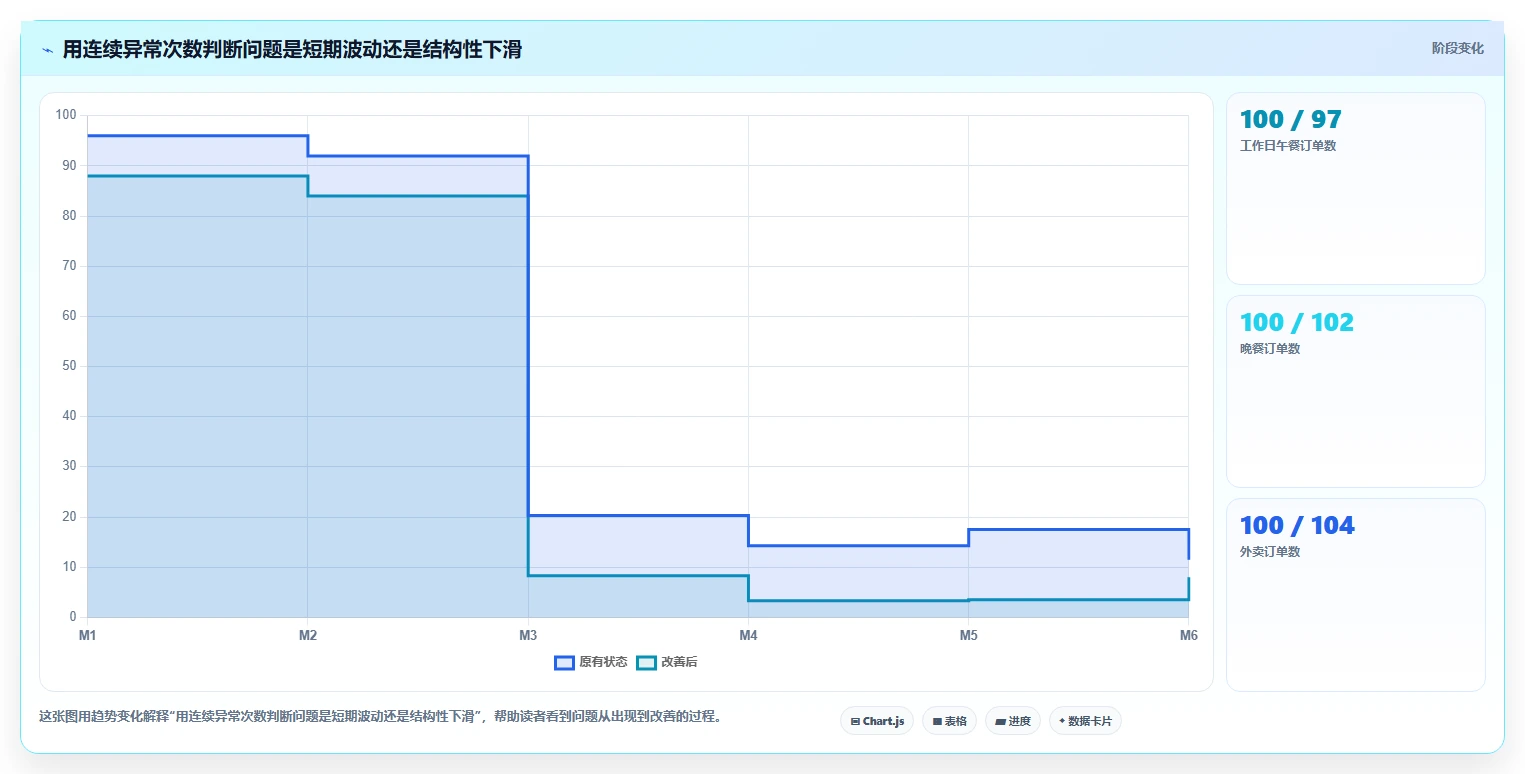Click the M6 axis label
Screen dimensions: 1525x774
click(x=1188, y=635)
